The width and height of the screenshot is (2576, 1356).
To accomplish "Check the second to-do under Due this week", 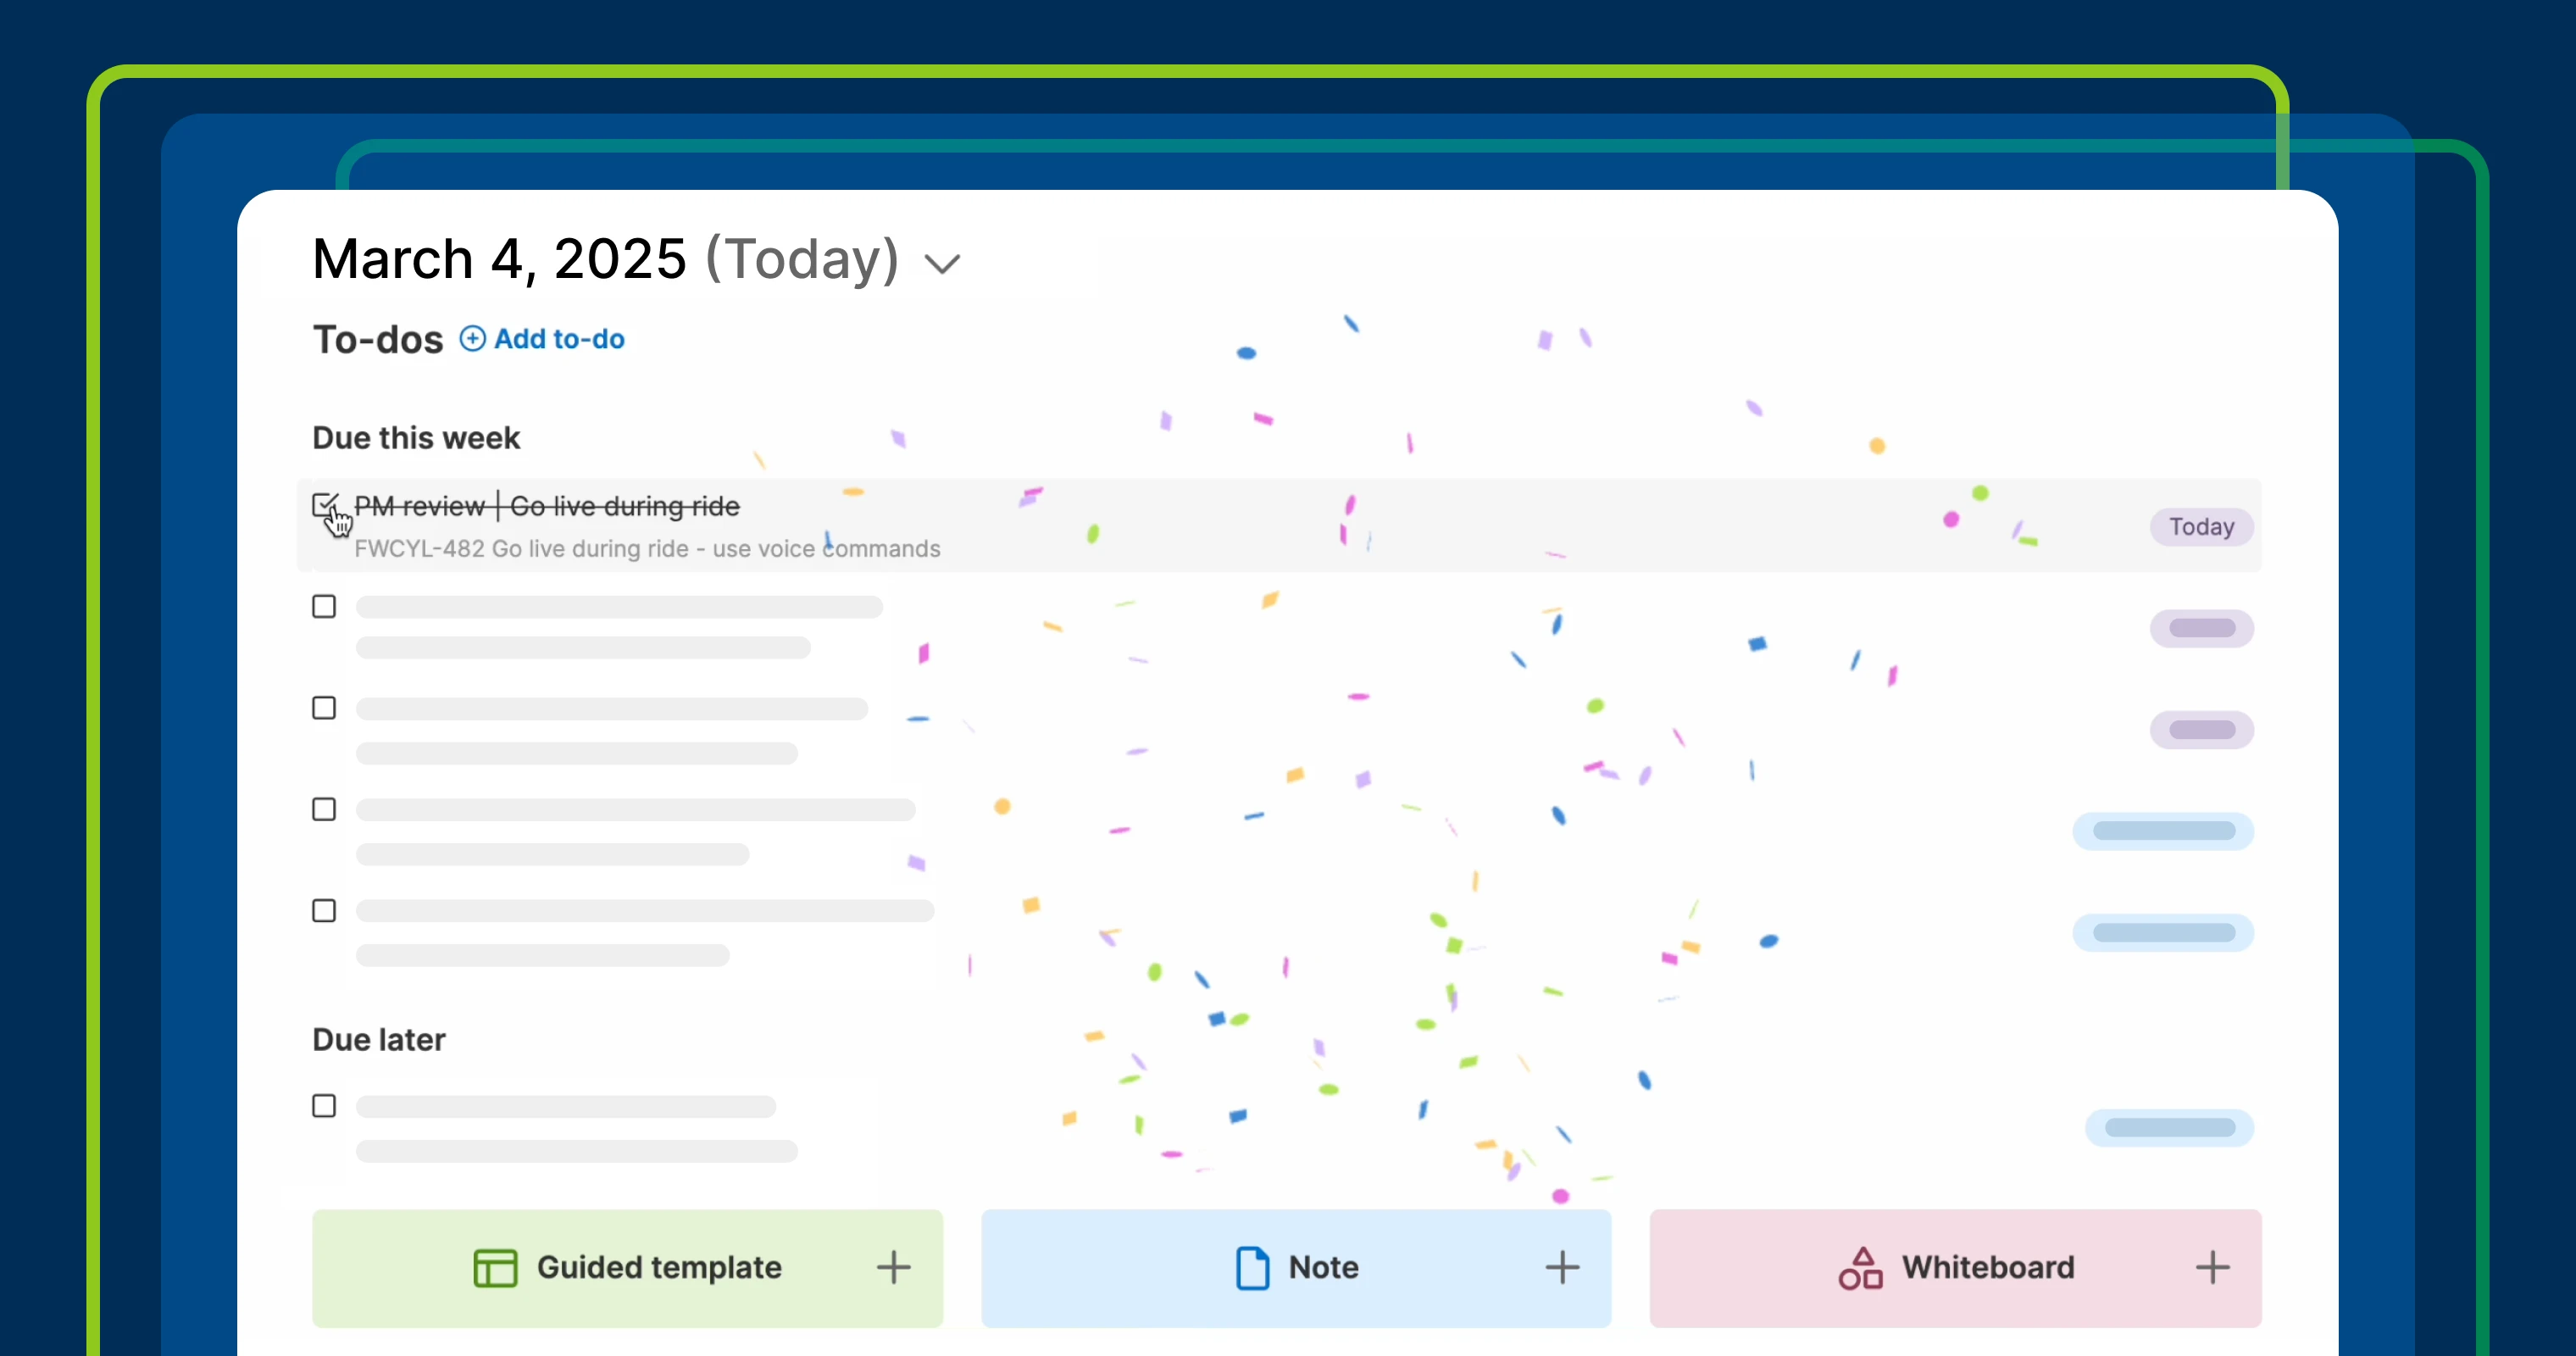I will (x=324, y=607).
